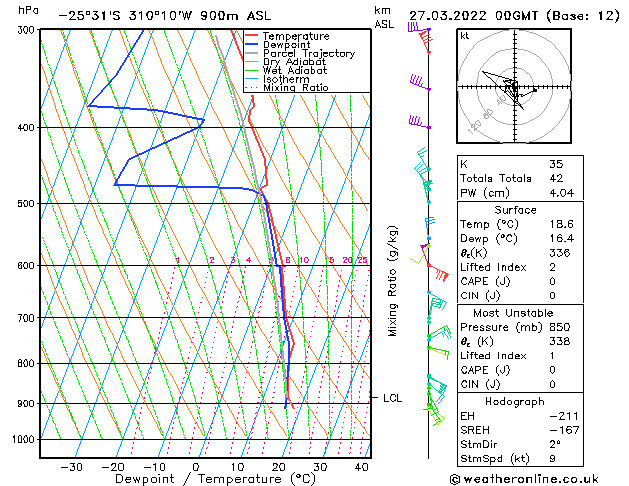Click the '-30' temperature axis tick

(71, 467)
